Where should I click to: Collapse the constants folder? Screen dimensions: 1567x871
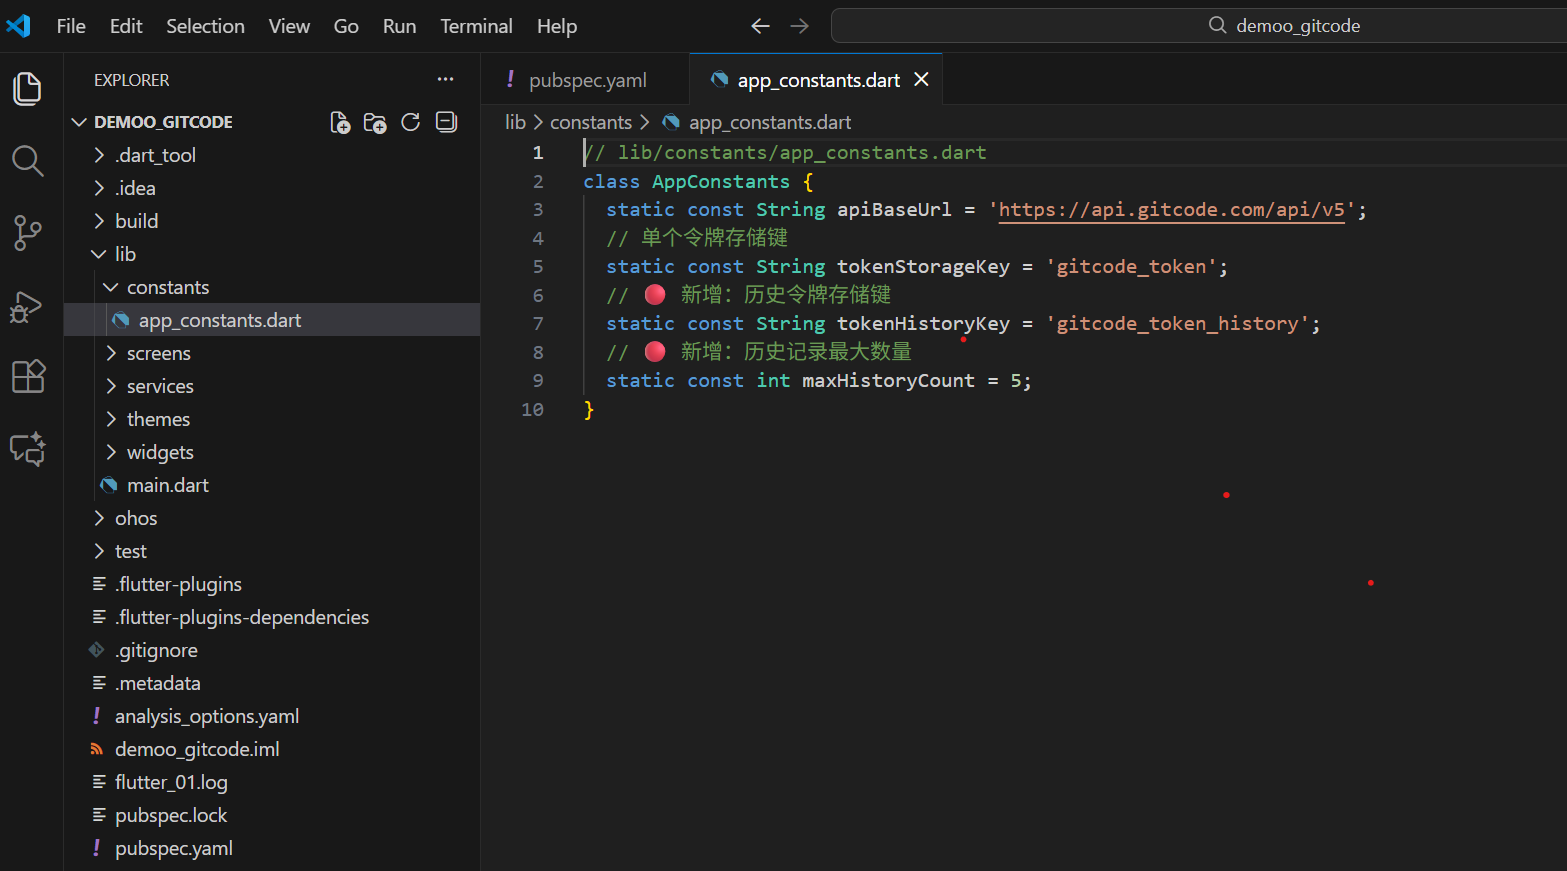(272, 287)
